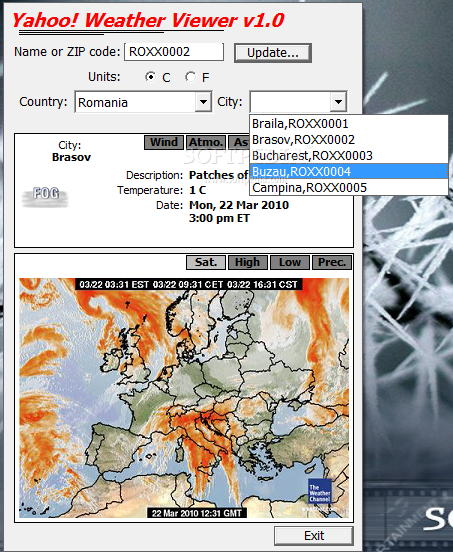Image resolution: width=453 pixels, height=552 pixels.
Task: Click inside the City combo box field
Action: pos(290,102)
